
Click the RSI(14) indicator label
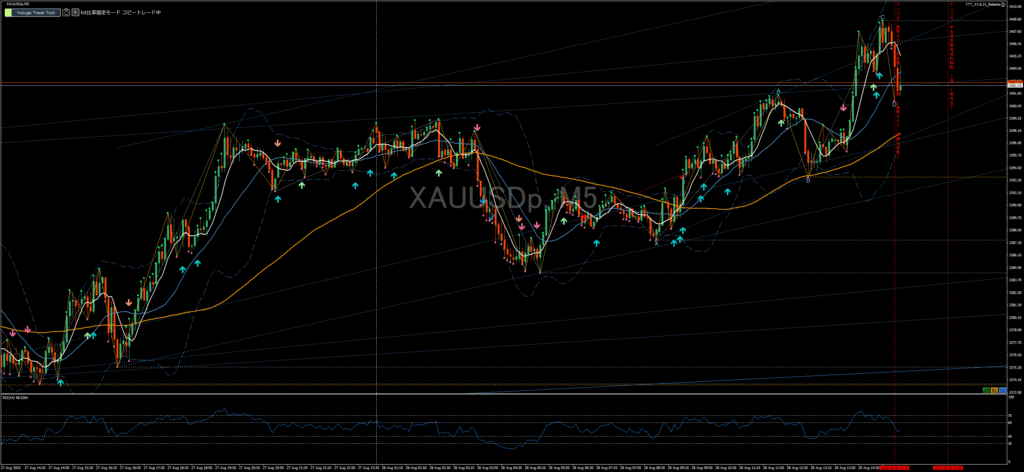(x=16, y=398)
